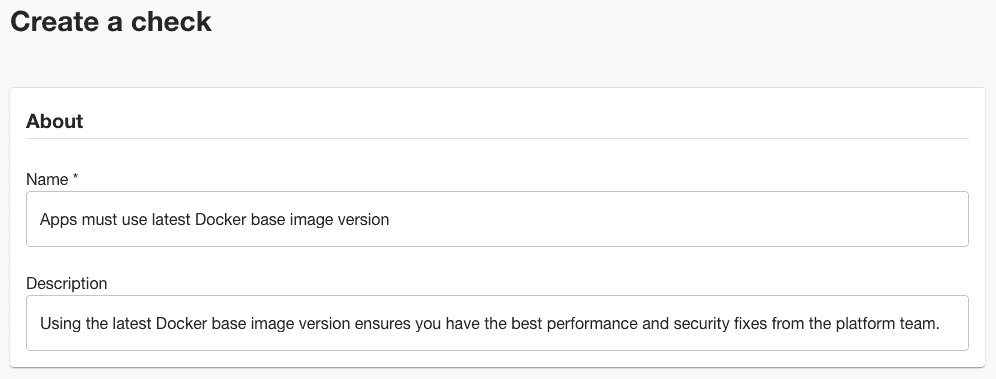Image resolution: width=996 pixels, height=379 pixels.
Task: Click empty space right of Name text
Action: 673,220
